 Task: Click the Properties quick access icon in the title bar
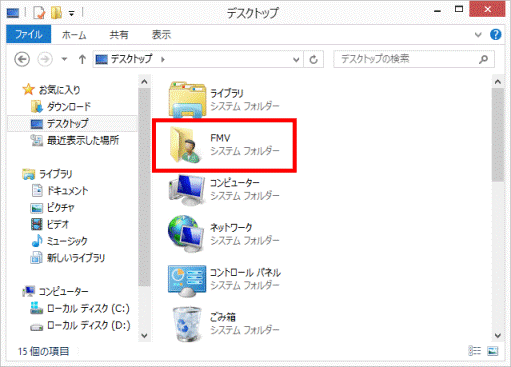(39, 13)
